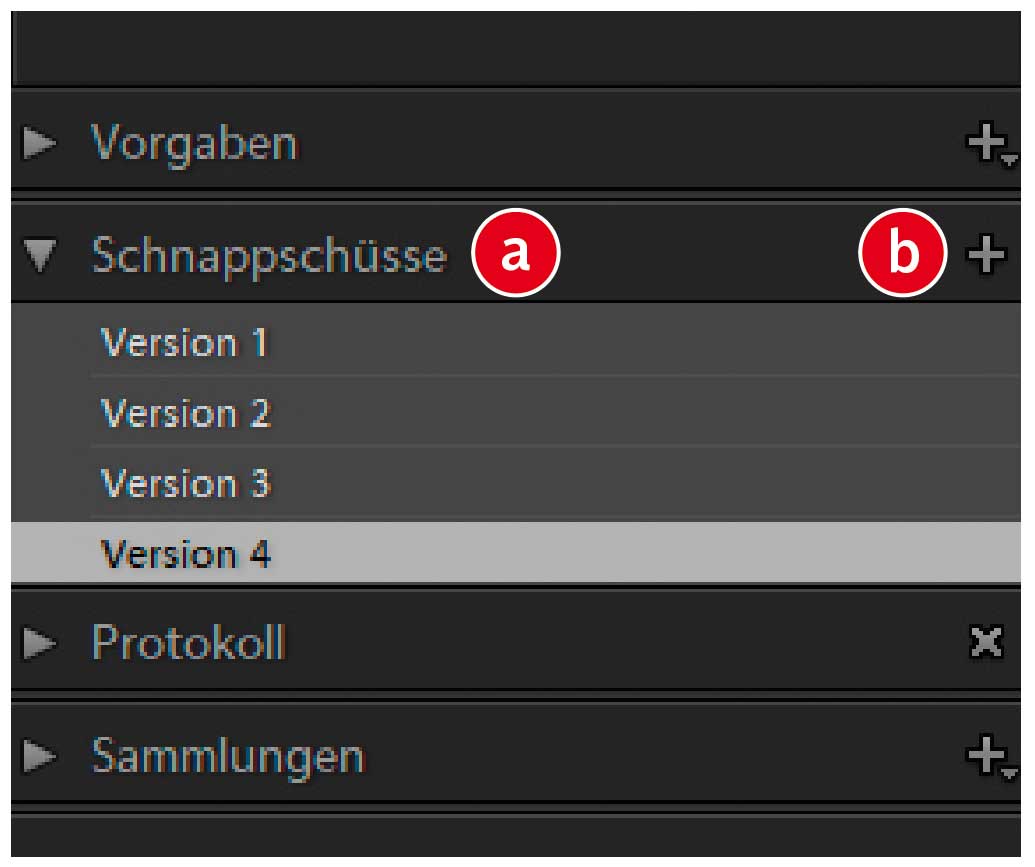Screen dimensions: 1035x867
Task: Click the highlighted Version 4 snapshot
Action: pyautogui.click(x=186, y=554)
